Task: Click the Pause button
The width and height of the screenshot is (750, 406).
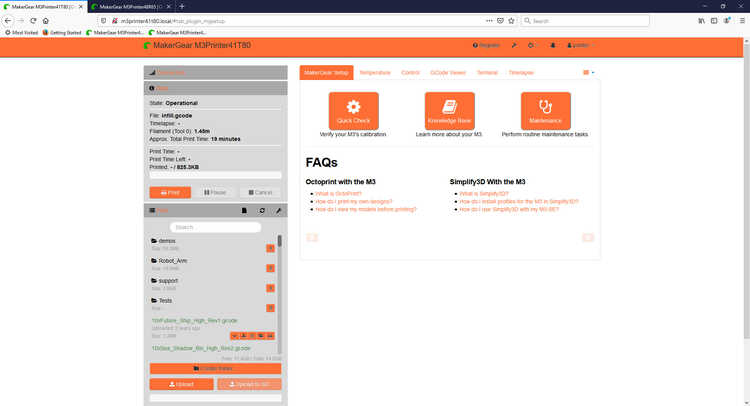Action: tap(215, 192)
